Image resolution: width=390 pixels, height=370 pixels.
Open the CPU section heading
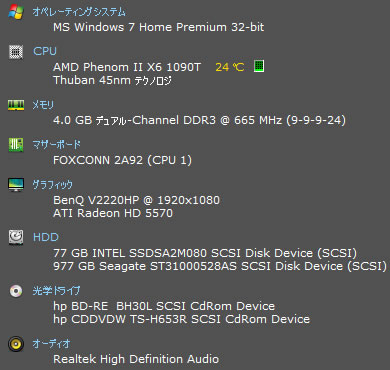point(45,51)
